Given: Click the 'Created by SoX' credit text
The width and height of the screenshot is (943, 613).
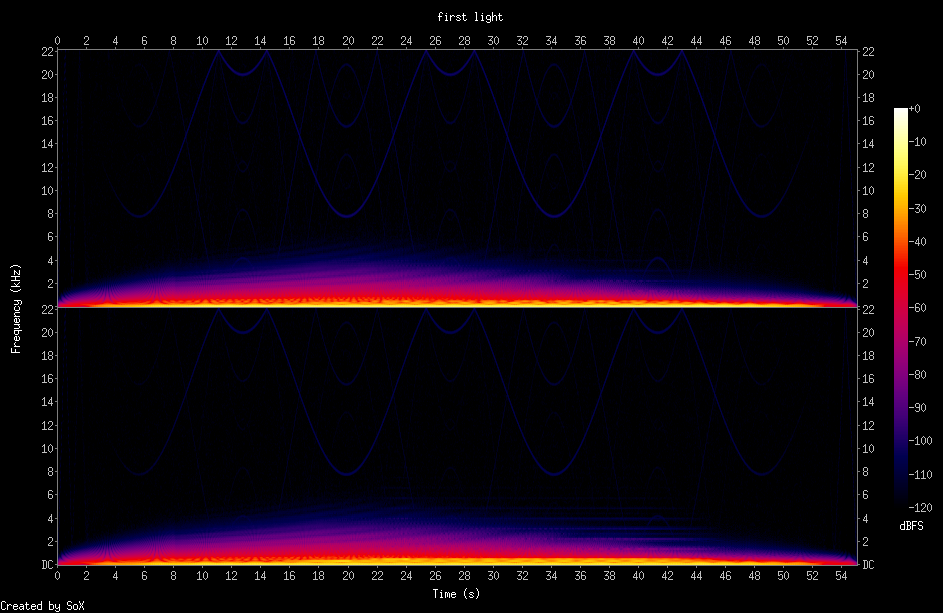Looking at the screenshot, I should coord(42,605).
